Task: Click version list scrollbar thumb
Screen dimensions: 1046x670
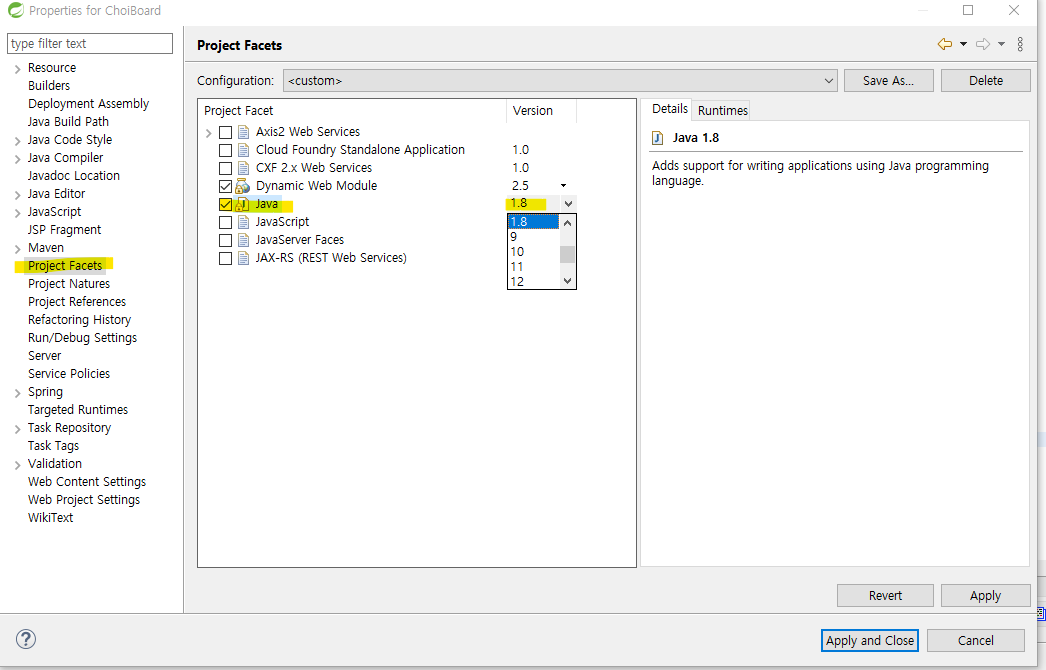Action: (x=568, y=254)
